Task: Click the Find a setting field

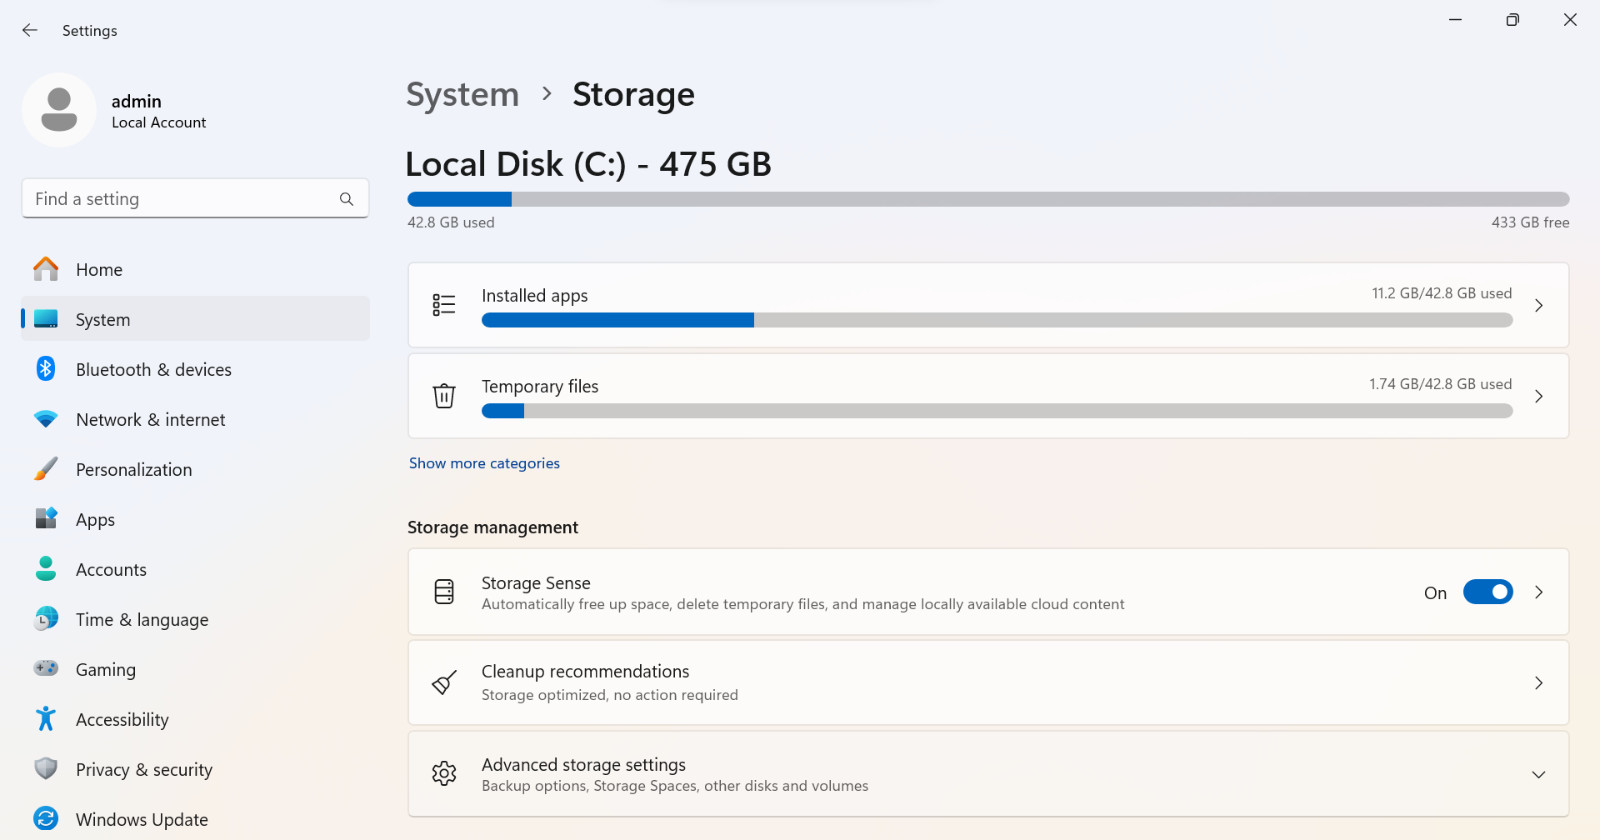Action: coord(195,199)
